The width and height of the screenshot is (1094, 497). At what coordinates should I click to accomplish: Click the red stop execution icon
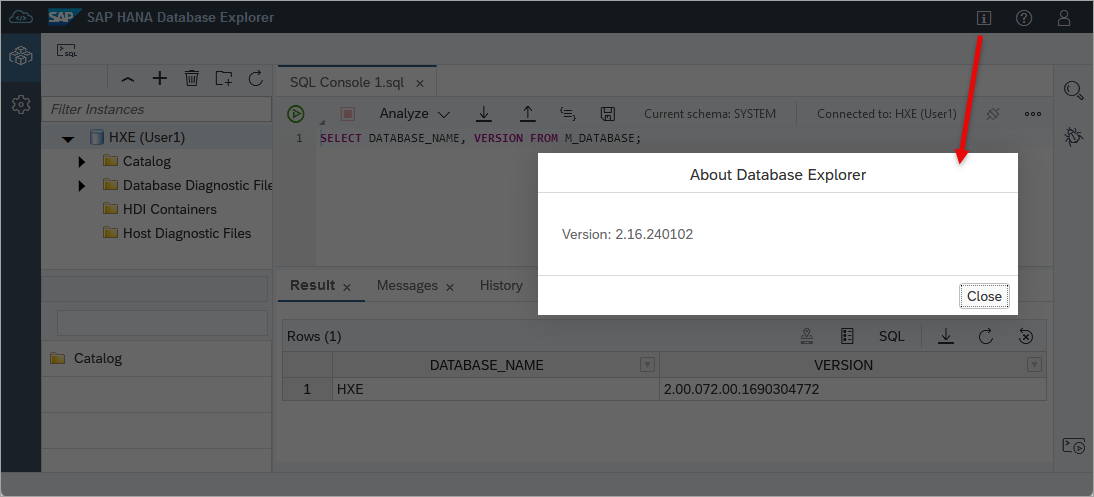[x=348, y=114]
